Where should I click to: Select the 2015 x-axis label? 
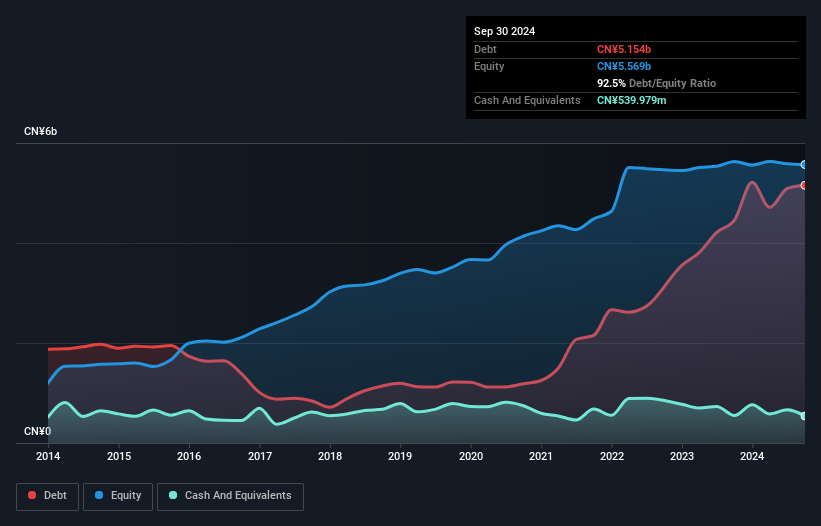click(x=119, y=456)
